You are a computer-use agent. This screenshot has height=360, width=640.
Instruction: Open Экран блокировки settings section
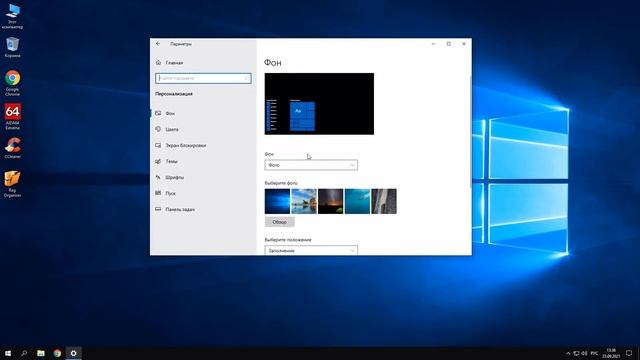[x=203, y=145]
